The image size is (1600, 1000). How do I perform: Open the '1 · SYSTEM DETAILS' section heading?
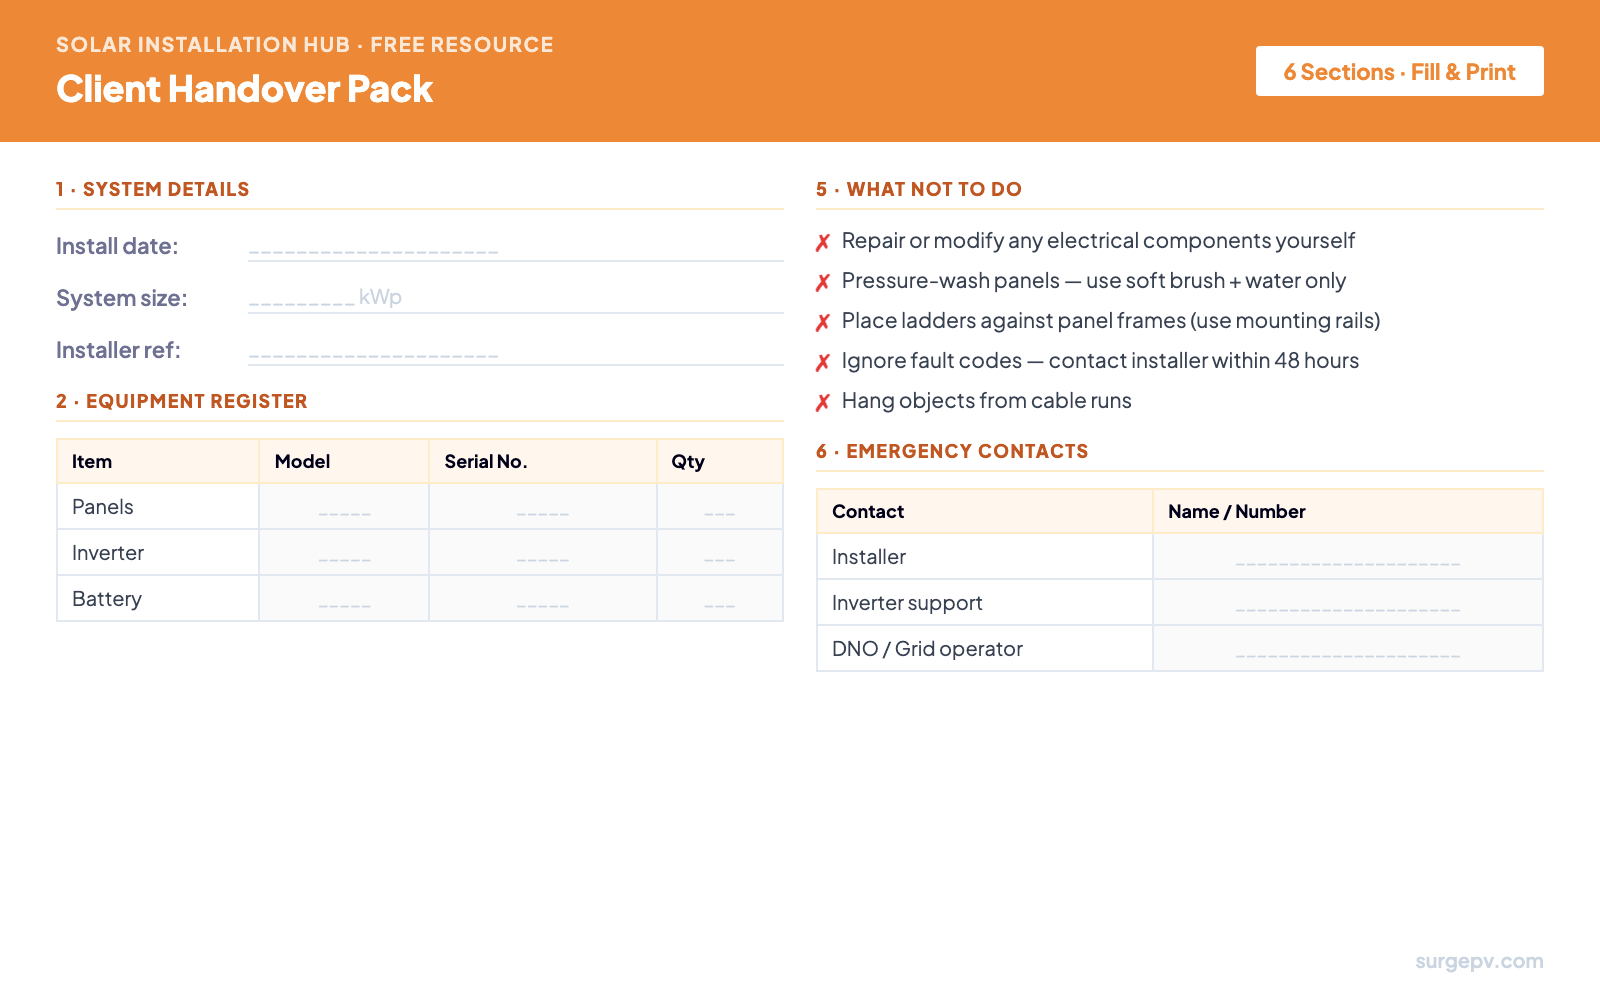tap(153, 189)
